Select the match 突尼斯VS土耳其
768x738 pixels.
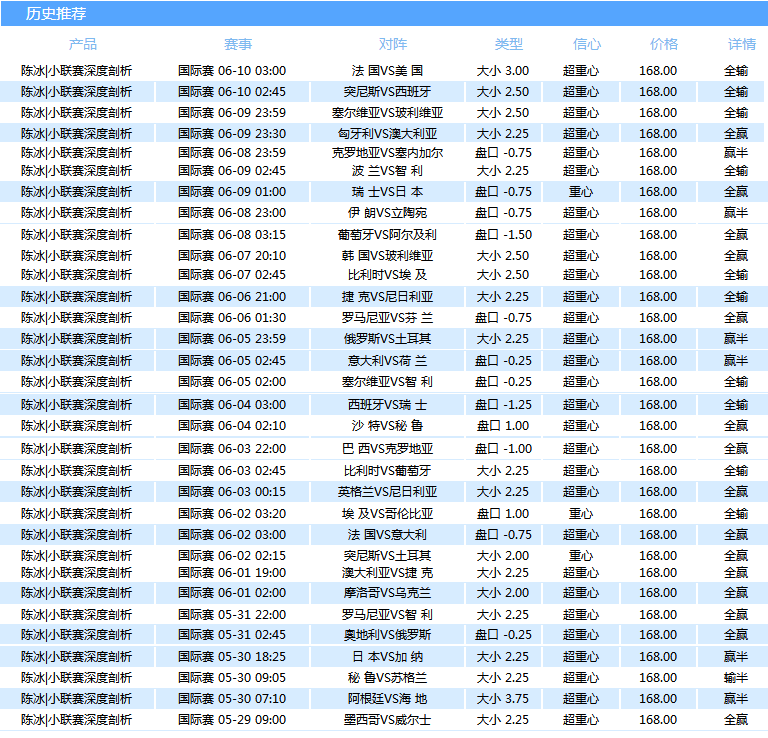pyautogui.click(x=387, y=556)
